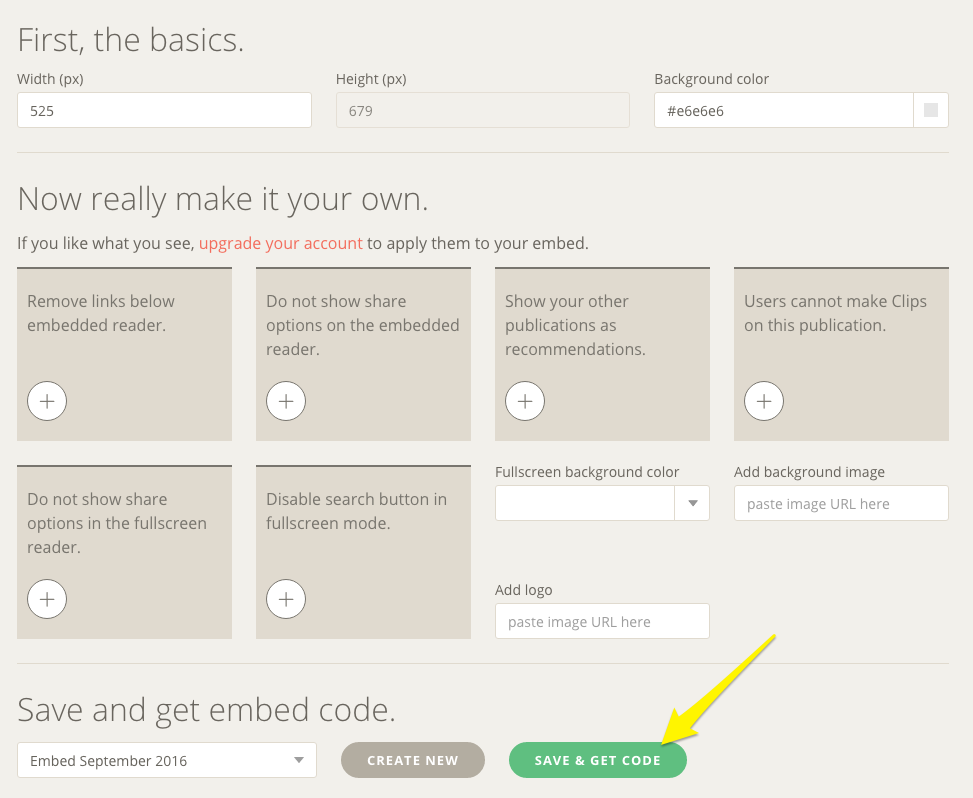The height and width of the screenshot is (798, 973).
Task: Click plus icon under share options on embedded reader
Action: pos(286,401)
